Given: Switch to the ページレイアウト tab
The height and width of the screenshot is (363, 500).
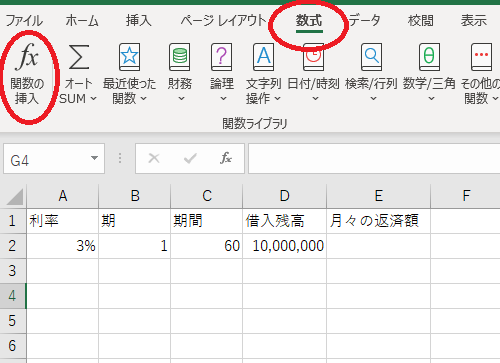Looking at the screenshot, I should click(x=223, y=21).
